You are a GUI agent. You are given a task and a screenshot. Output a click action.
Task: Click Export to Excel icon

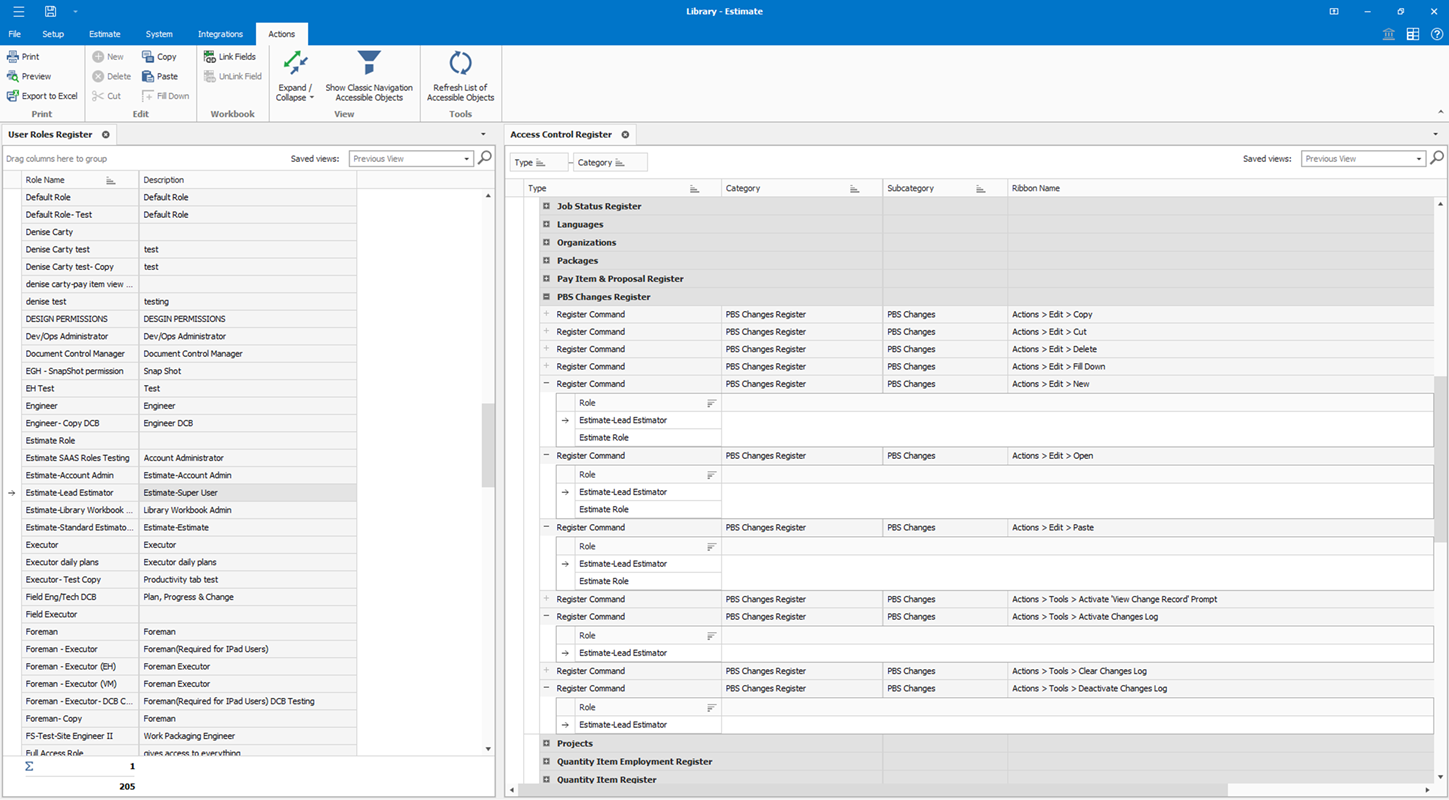(x=13, y=96)
